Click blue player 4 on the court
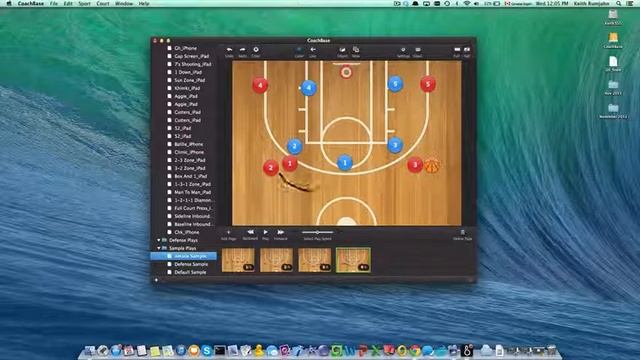This screenshot has width=640, height=360. [x=309, y=87]
